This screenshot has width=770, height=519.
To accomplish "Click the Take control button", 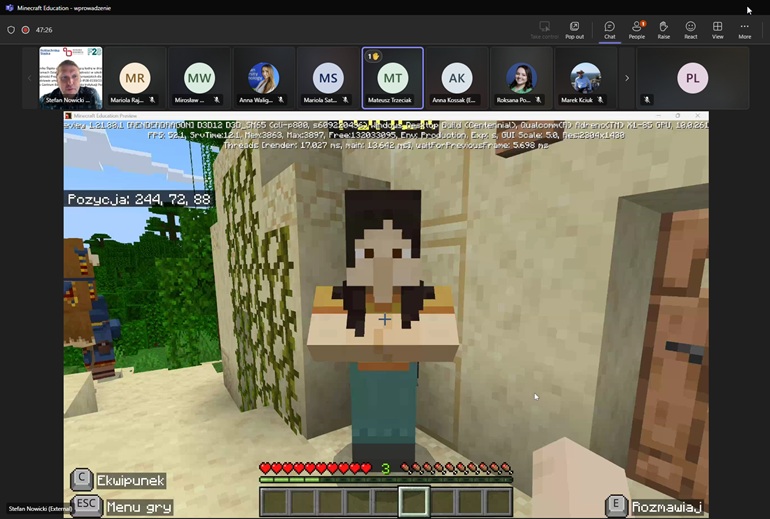I will pyautogui.click(x=544, y=30).
